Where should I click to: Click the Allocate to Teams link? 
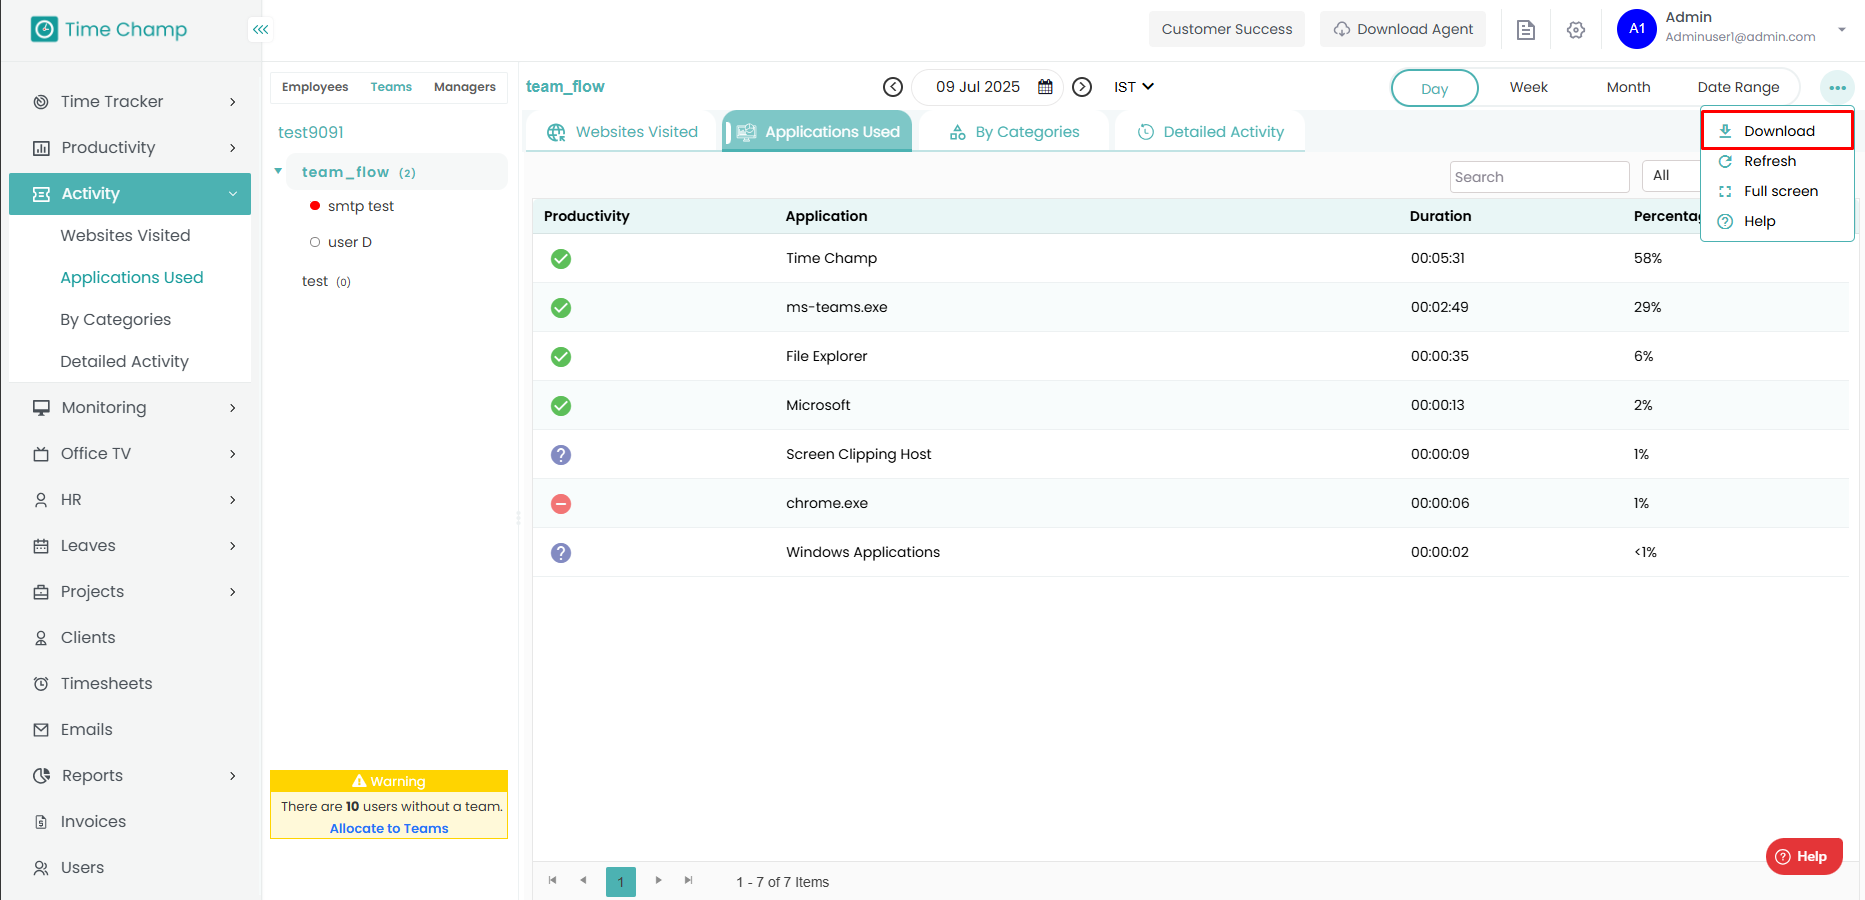click(389, 828)
